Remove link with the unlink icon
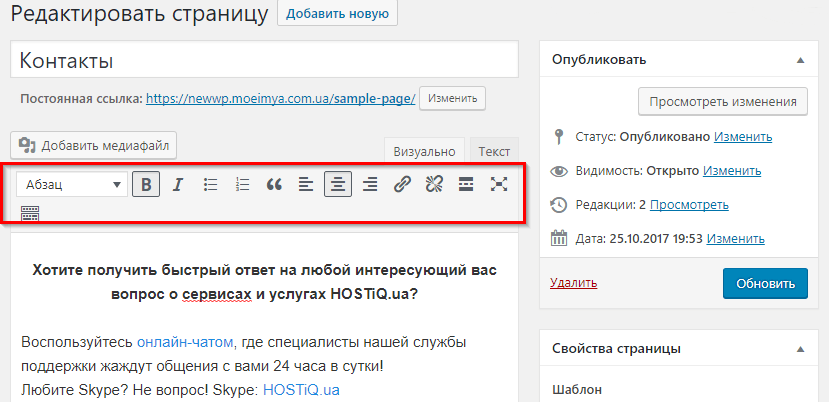This screenshot has width=829, height=402. coord(434,184)
